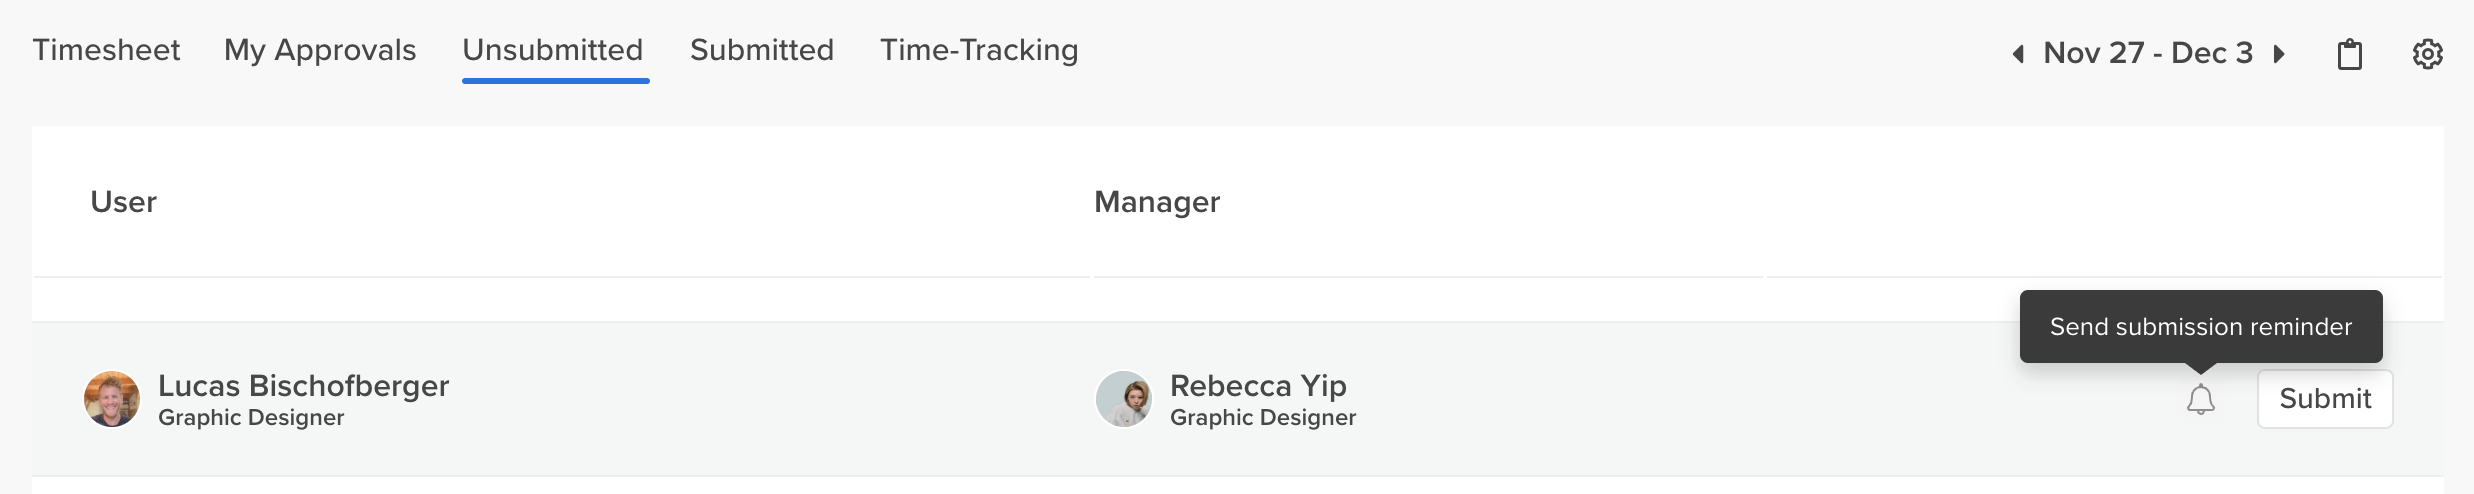
Task: Click Graphic Designer under Lucas Bischofberger
Action: [x=251, y=418]
